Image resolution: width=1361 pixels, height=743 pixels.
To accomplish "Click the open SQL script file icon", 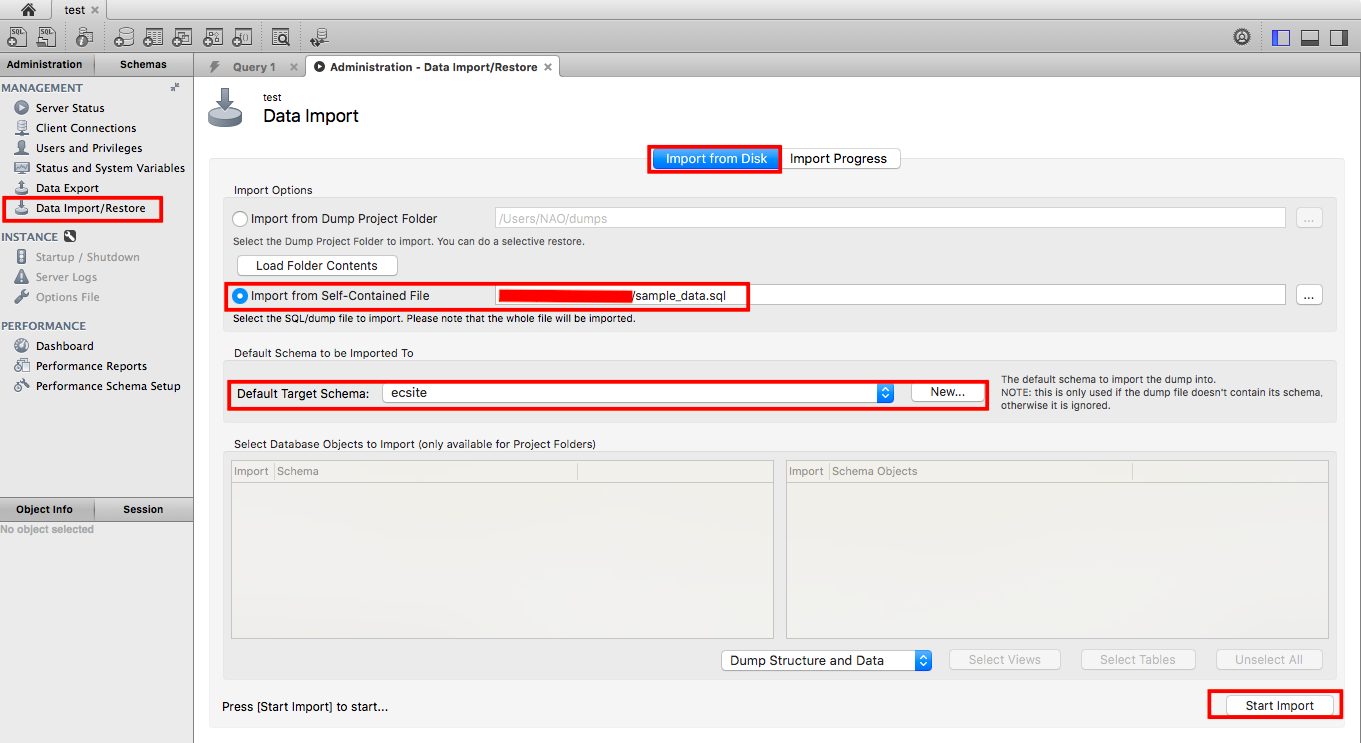I will click(x=47, y=38).
